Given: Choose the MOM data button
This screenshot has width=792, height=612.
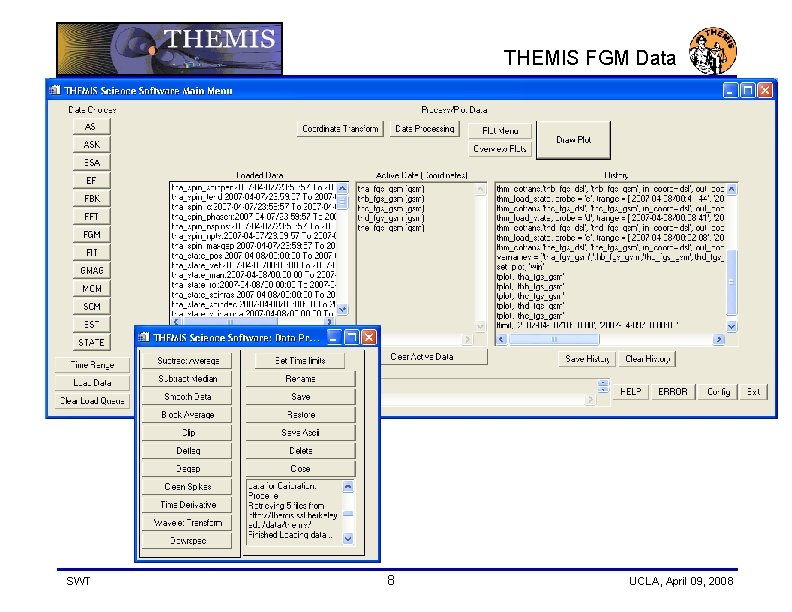Looking at the screenshot, I should coord(91,288).
